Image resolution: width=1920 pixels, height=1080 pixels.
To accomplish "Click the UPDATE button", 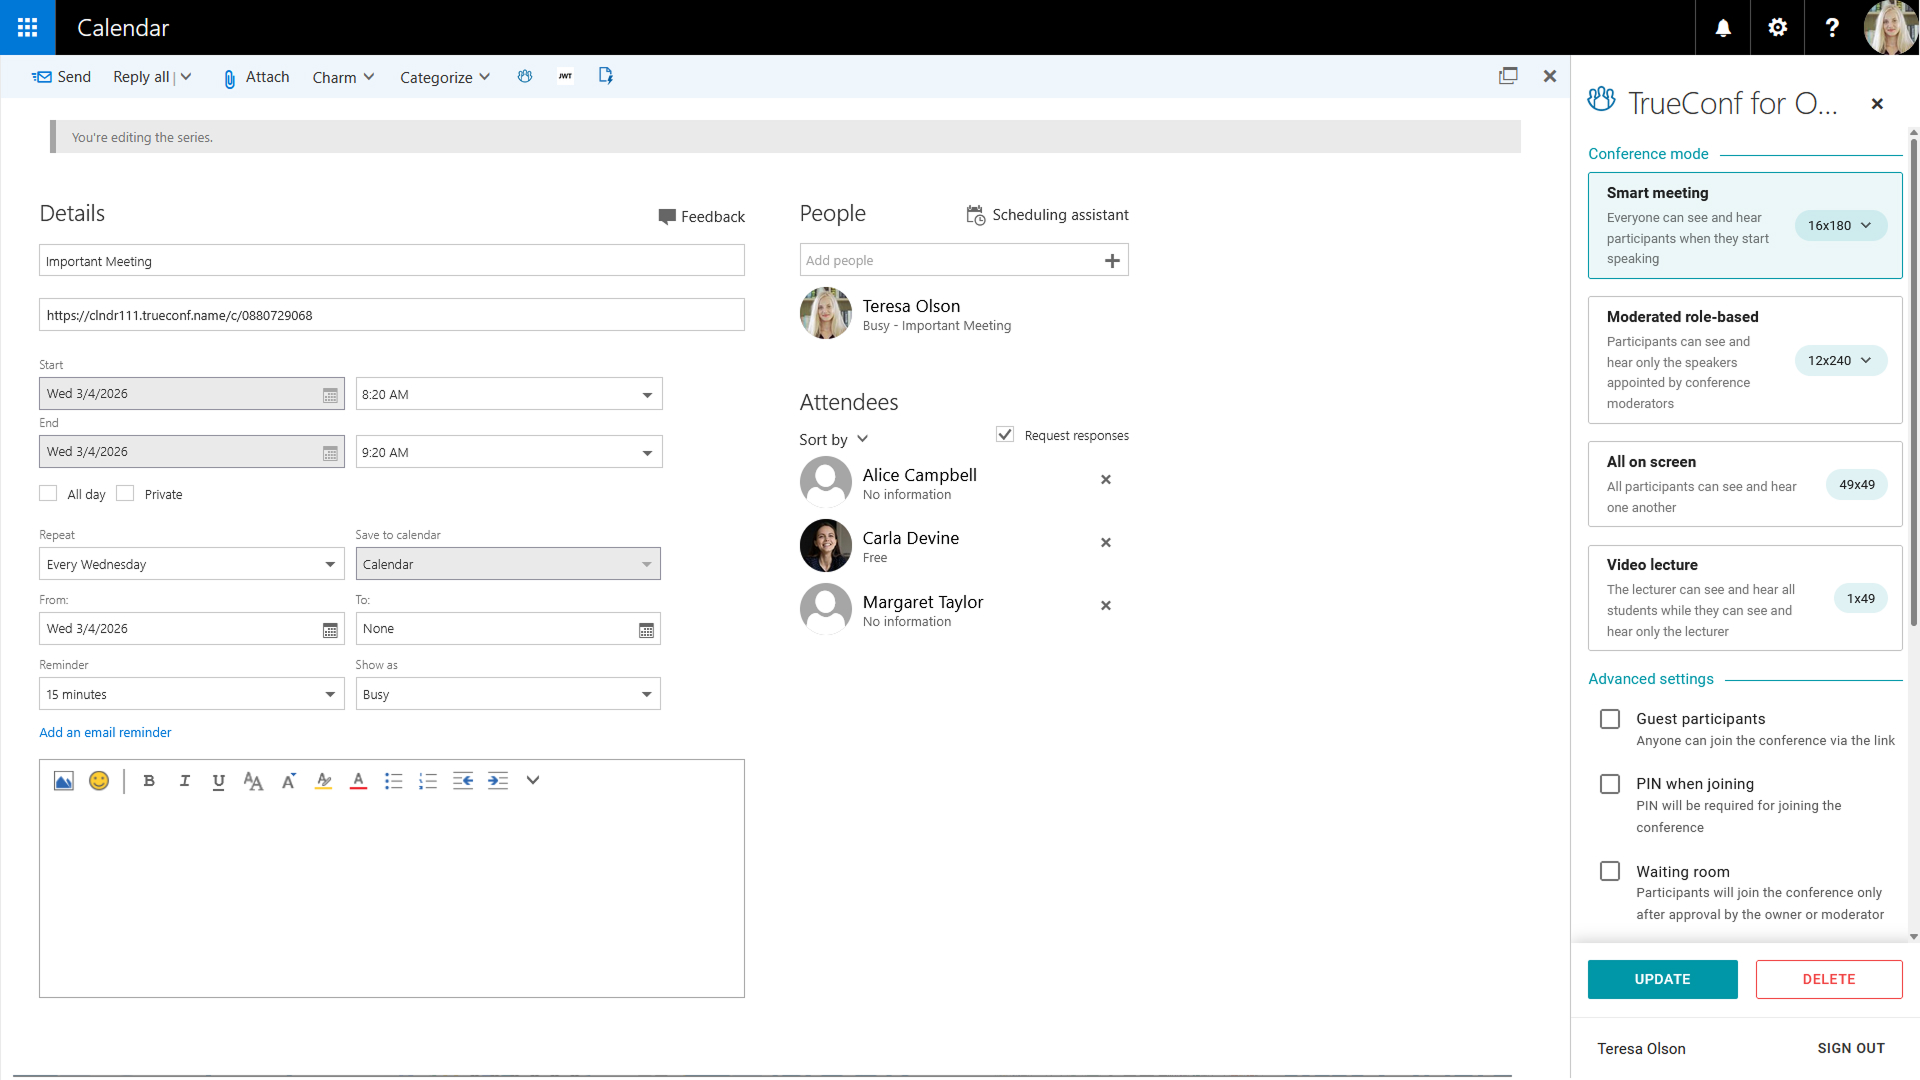I will coord(1662,980).
